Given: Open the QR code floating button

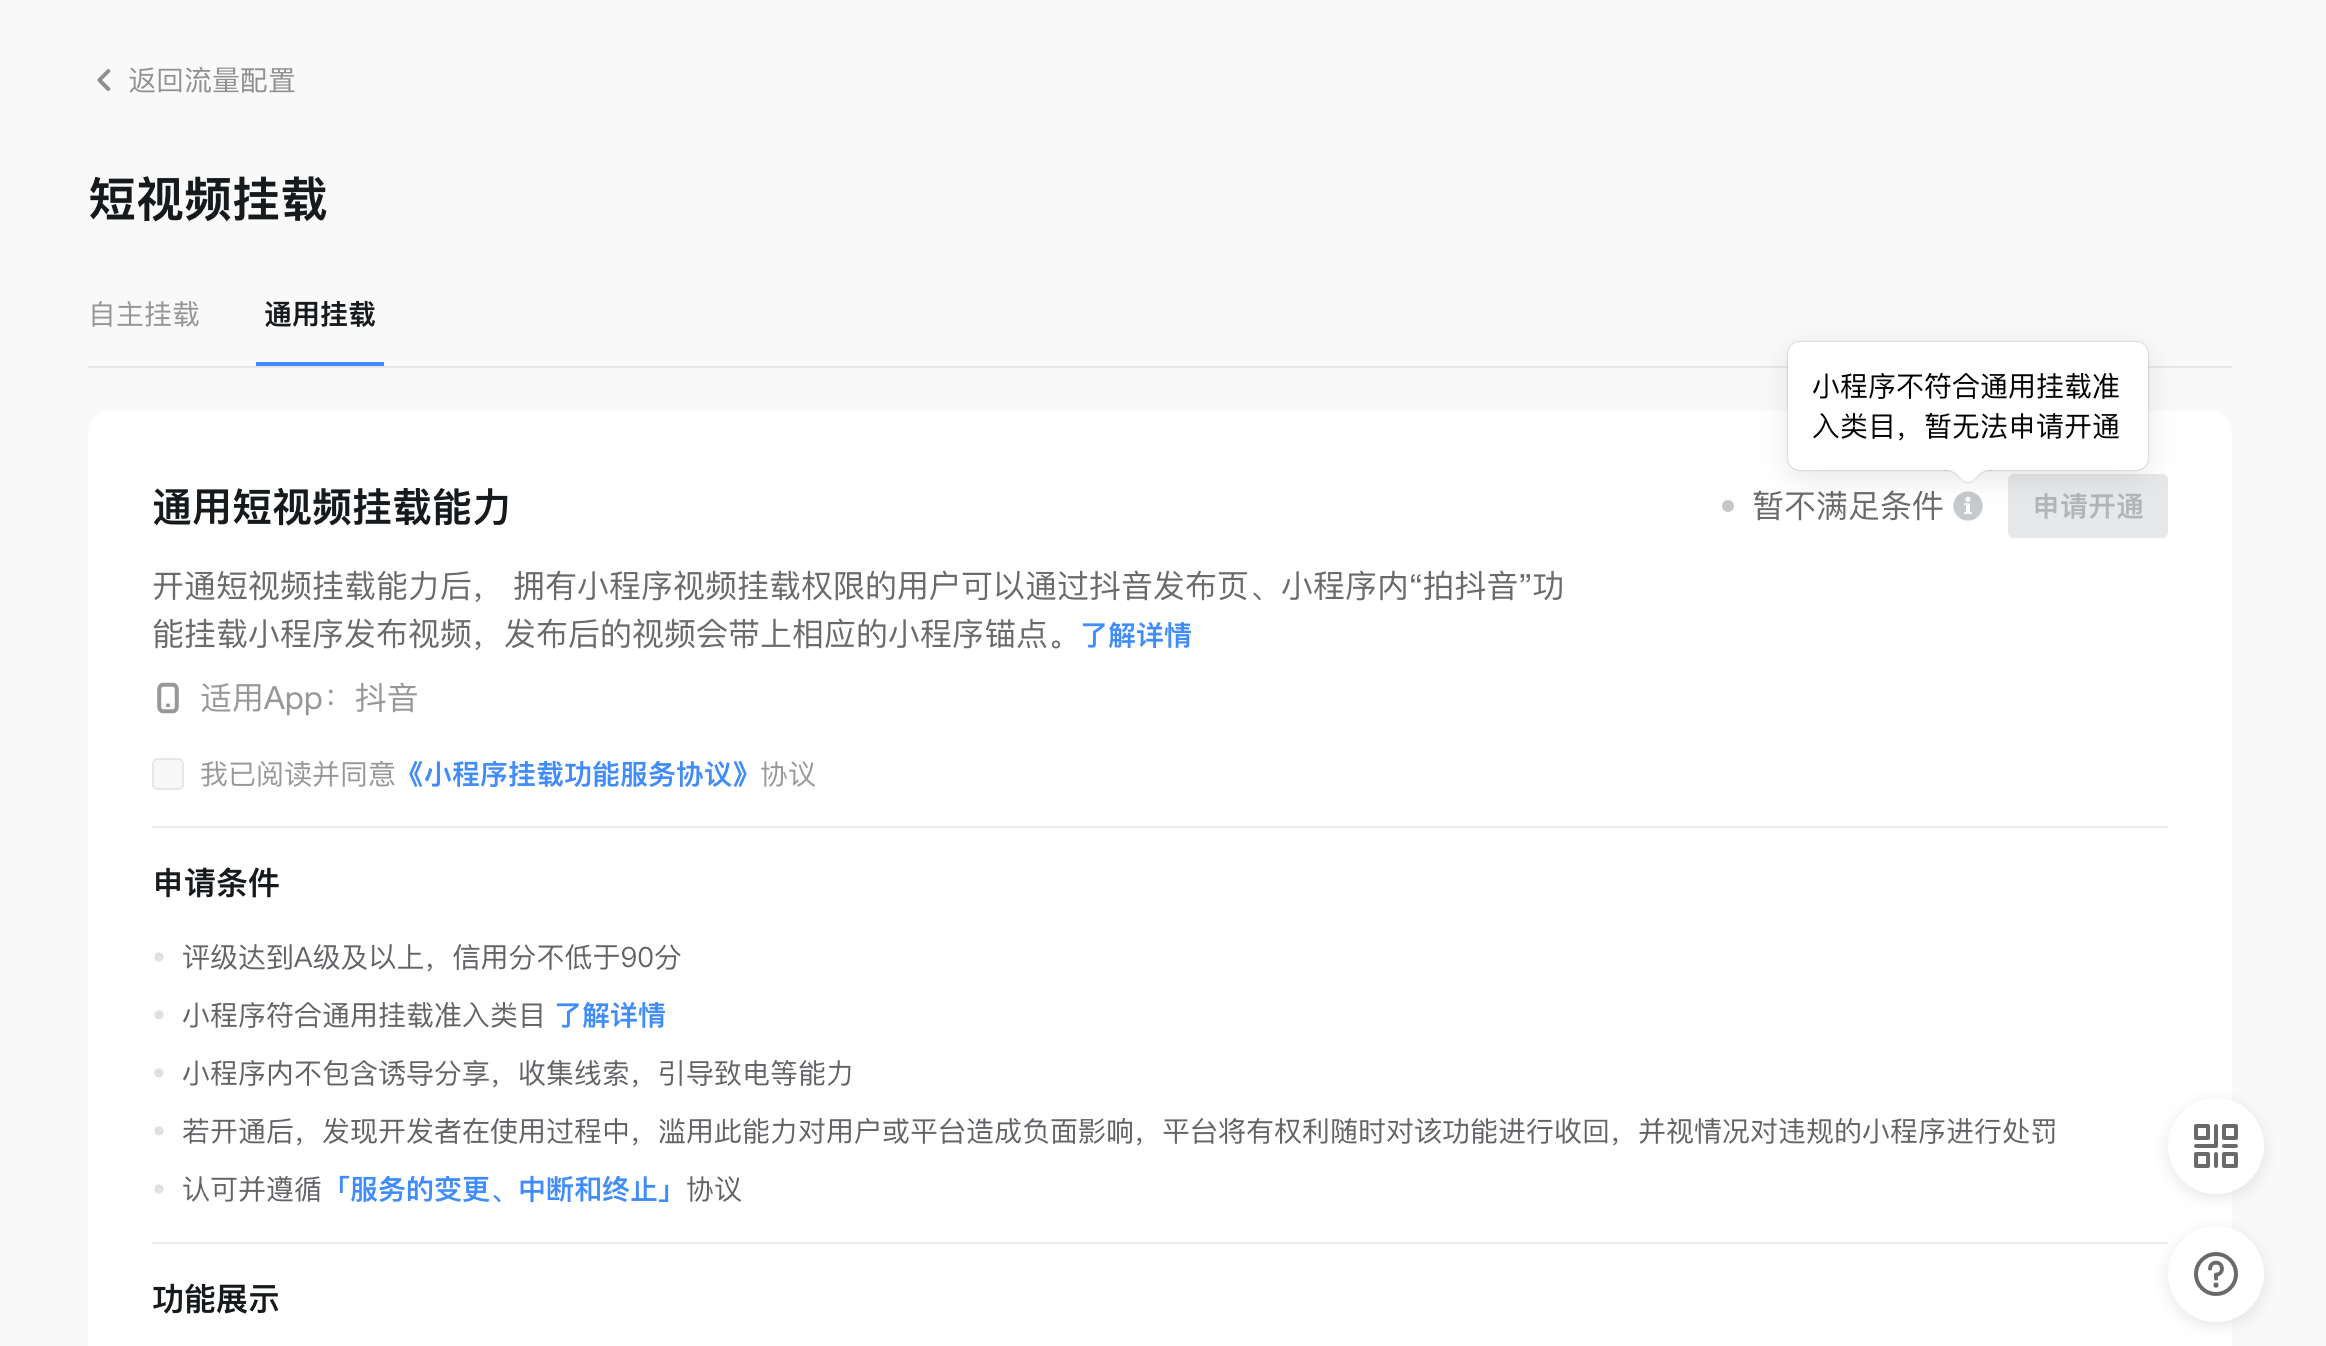Looking at the screenshot, I should [x=2215, y=1146].
